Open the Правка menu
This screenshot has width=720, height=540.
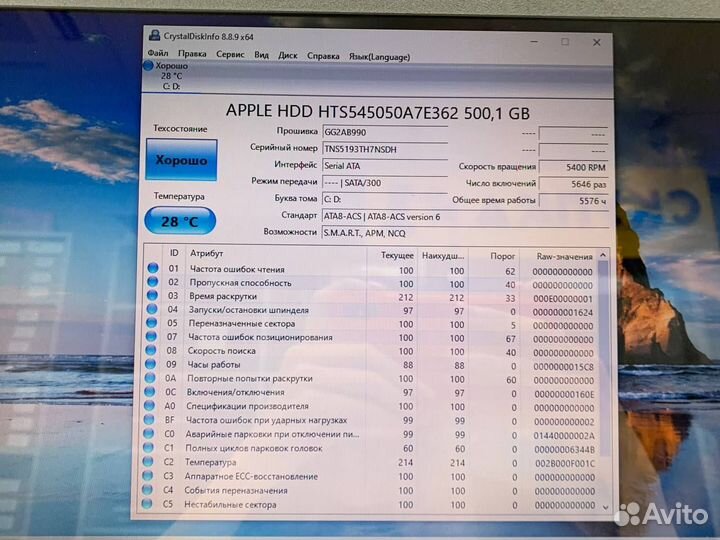[192, 54]
